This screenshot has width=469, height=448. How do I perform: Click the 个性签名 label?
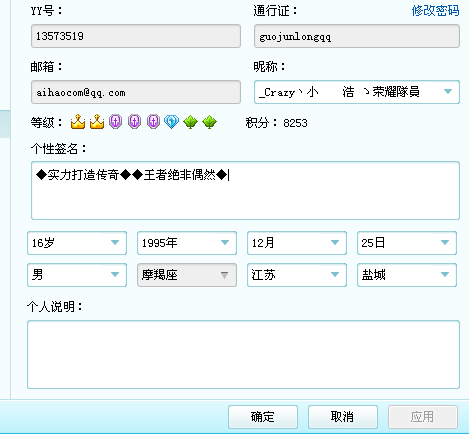tap(58, 148)
